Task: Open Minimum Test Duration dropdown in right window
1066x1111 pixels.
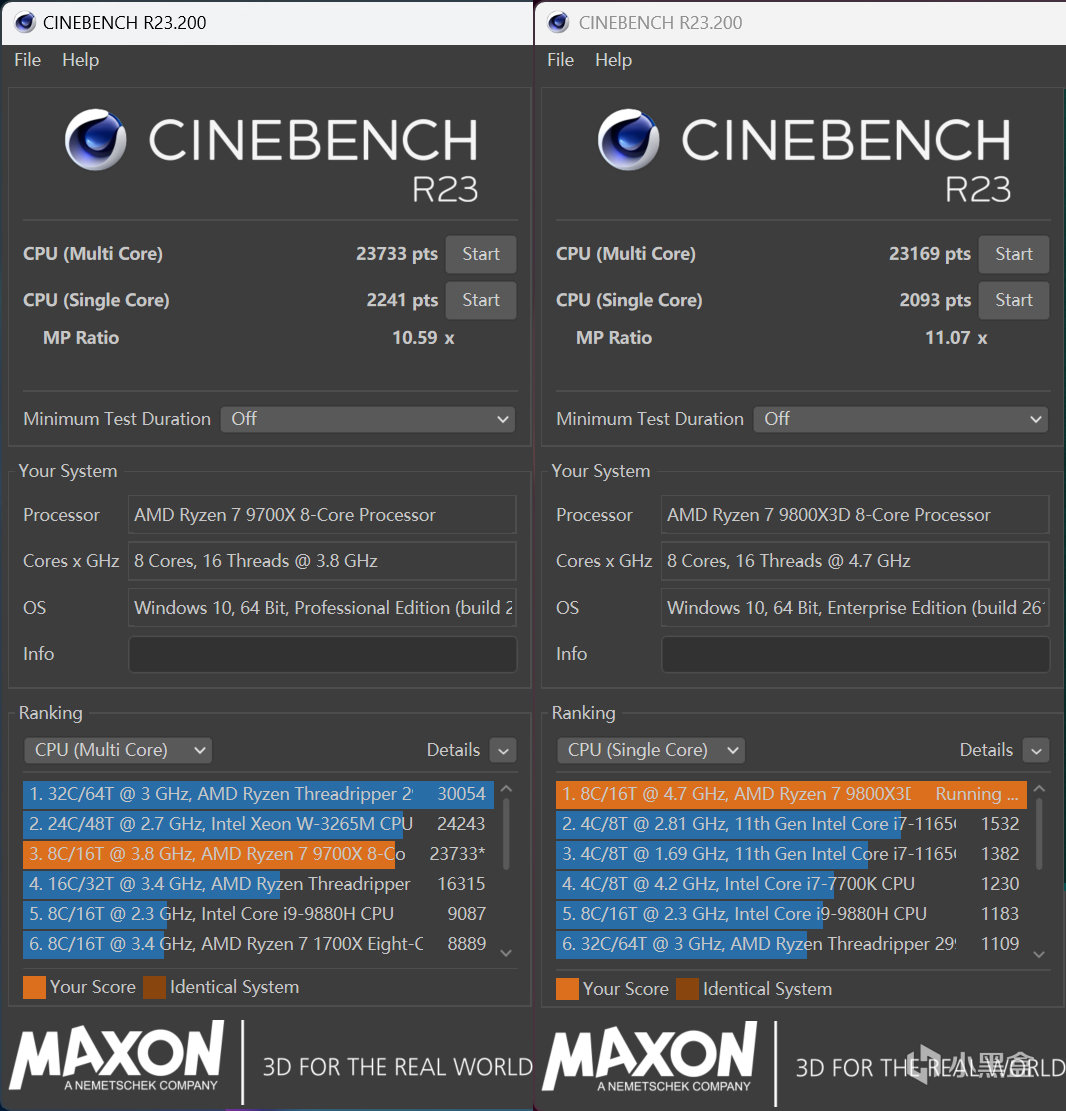Action: click(901, 419)
